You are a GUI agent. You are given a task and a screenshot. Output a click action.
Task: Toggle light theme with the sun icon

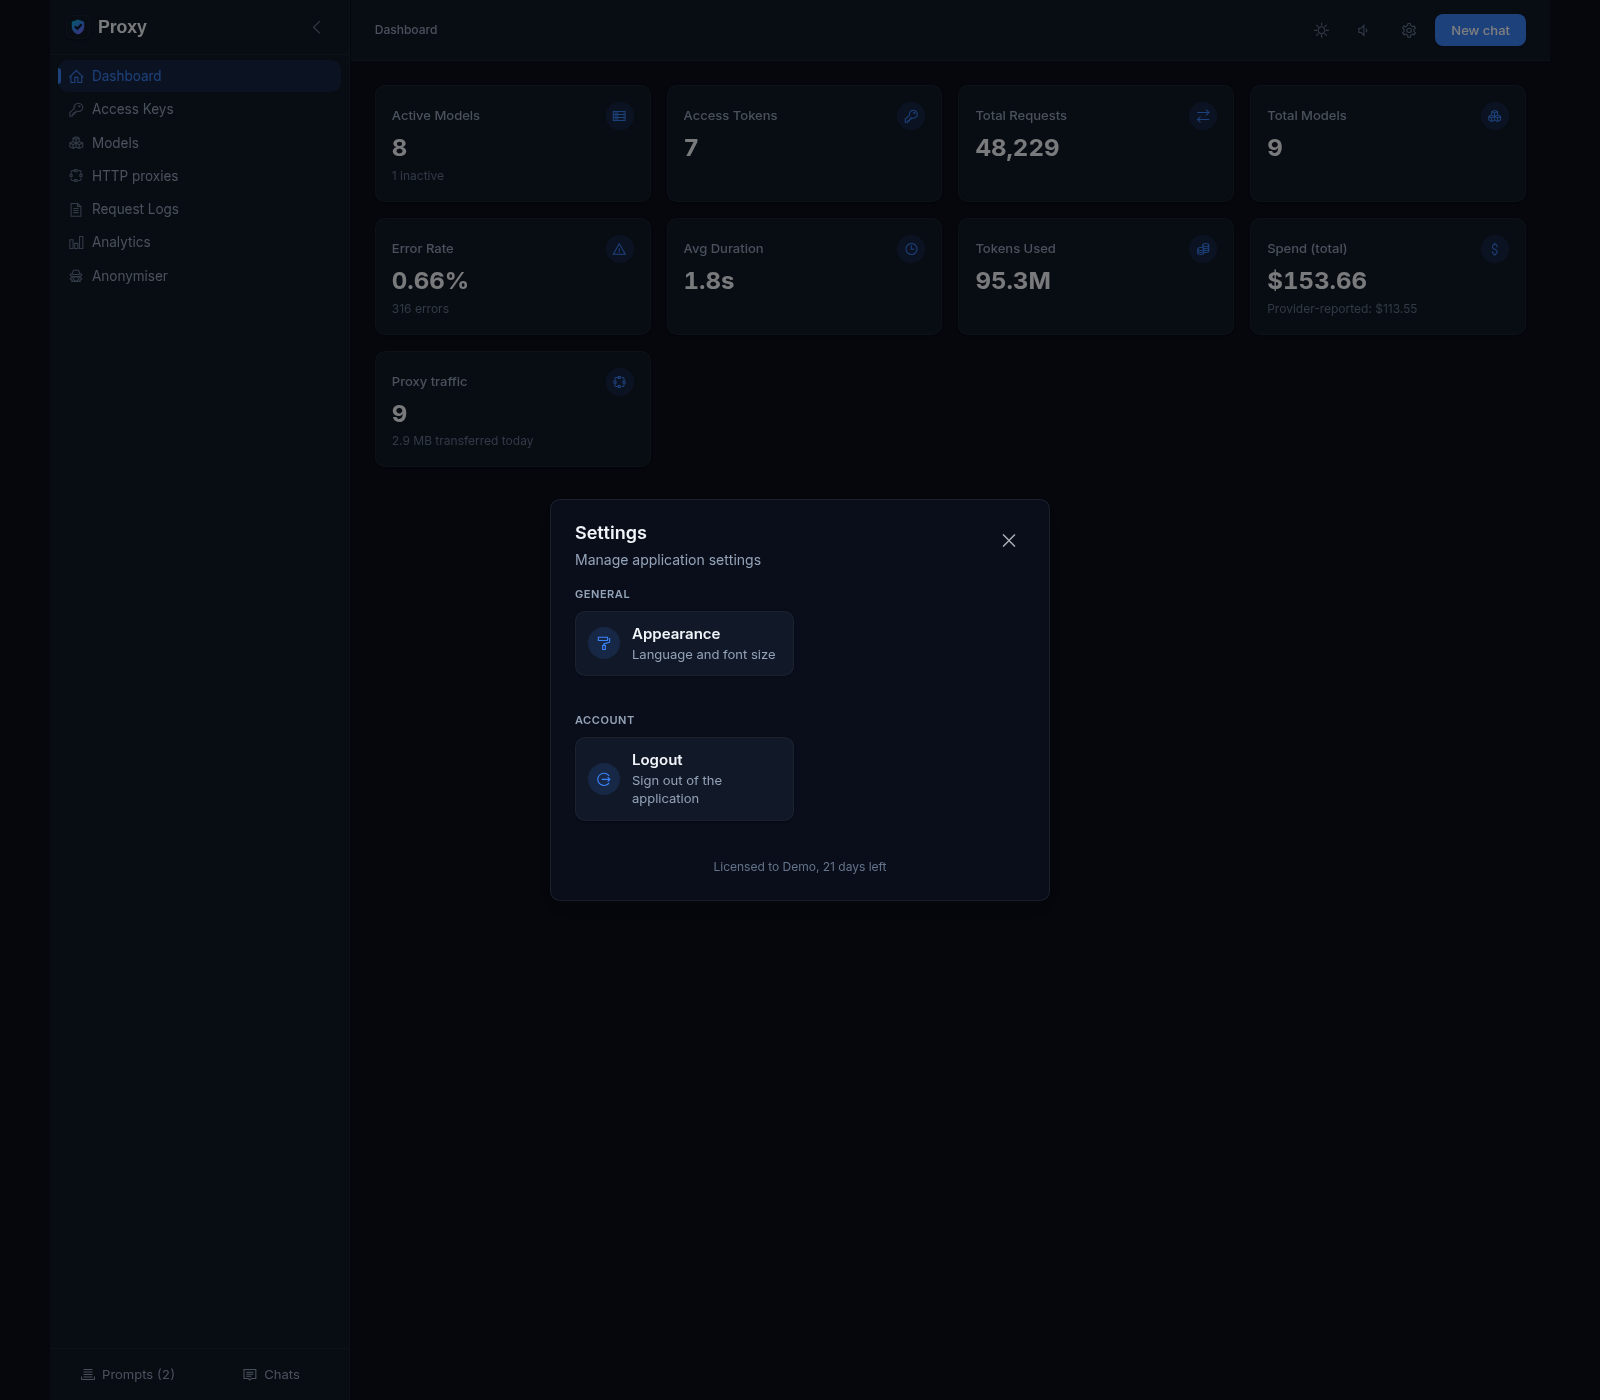coord(1321,30)
